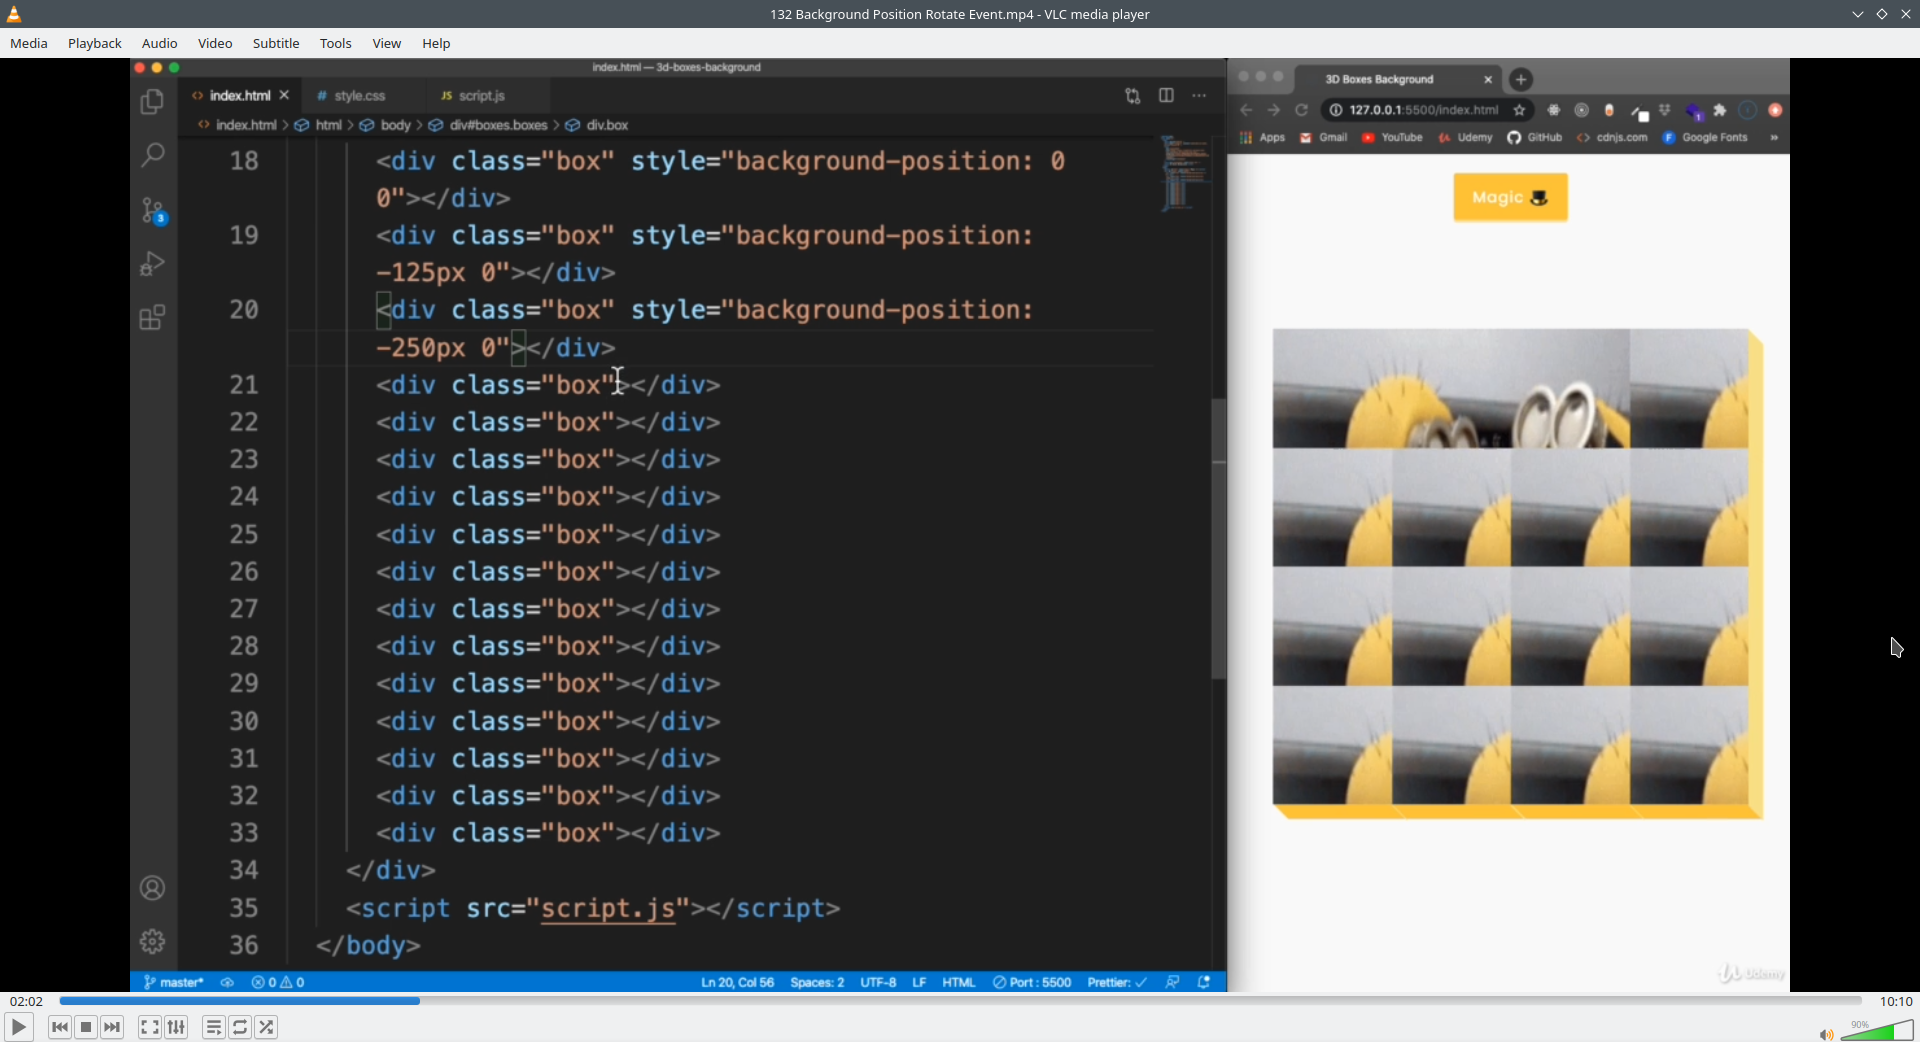Open the Playback menu
Viewport: 1920px width, 1042px height.
point(95,43)
